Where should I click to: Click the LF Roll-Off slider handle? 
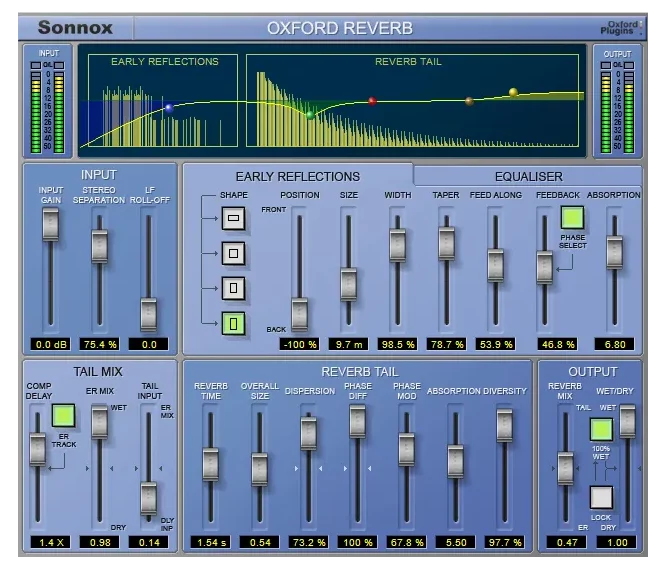tap(148, 315)
